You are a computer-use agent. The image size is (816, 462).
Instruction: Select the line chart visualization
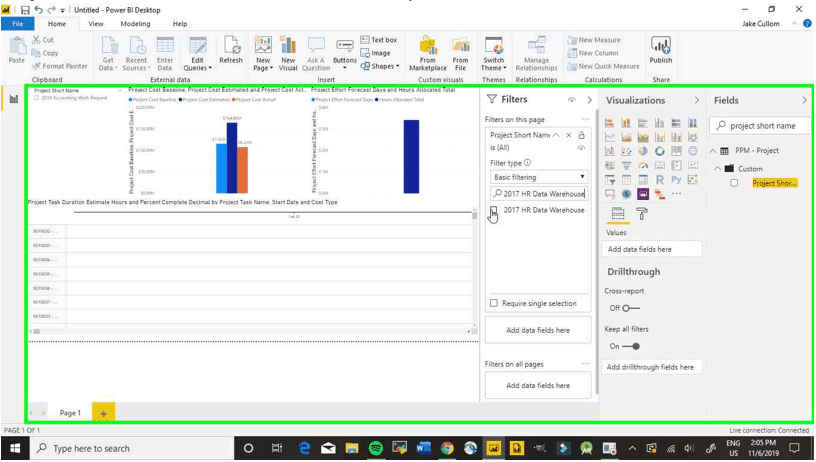609,137
